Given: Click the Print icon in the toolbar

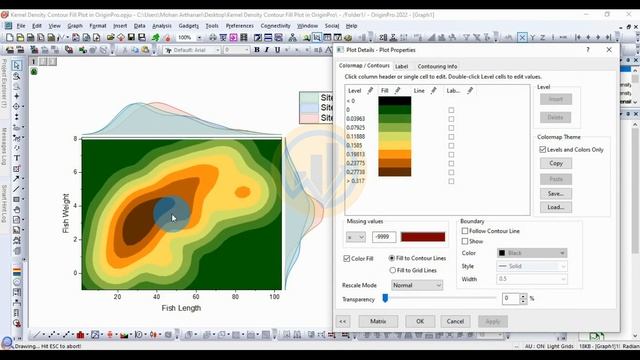Looking at the screenshot, I should 213,38.
